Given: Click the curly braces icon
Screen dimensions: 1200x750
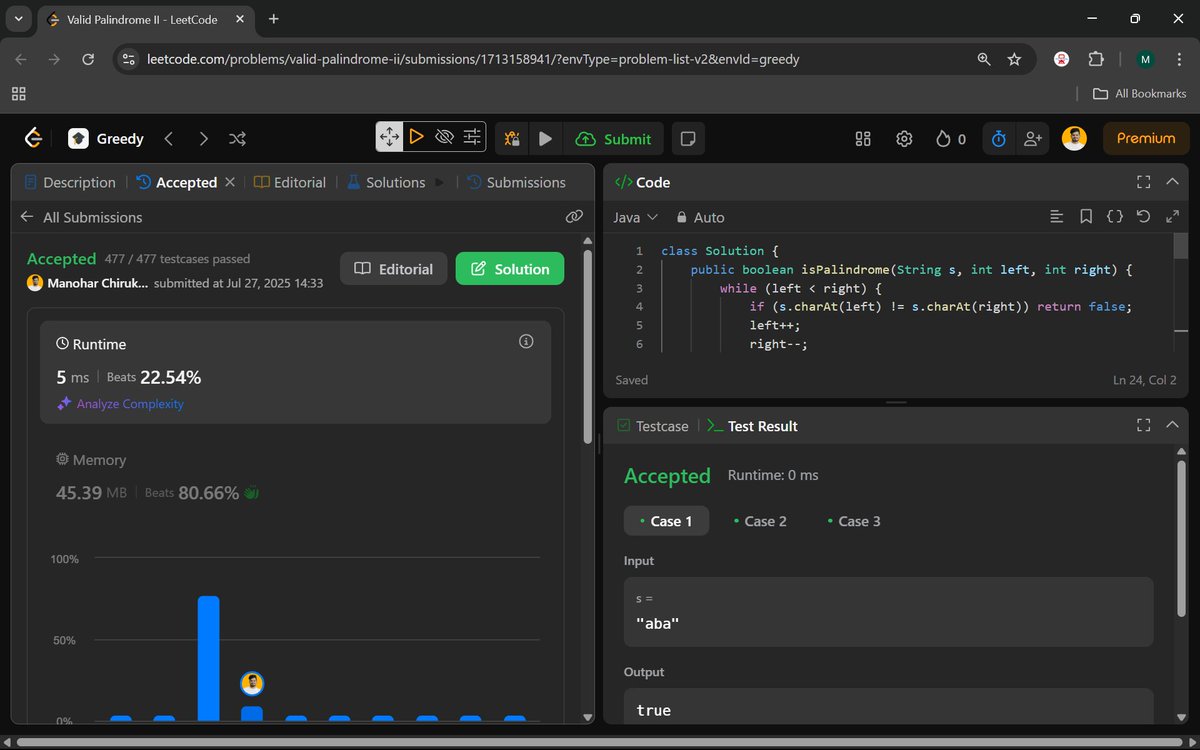Looking at the screenshot, I should (1115, 216).
